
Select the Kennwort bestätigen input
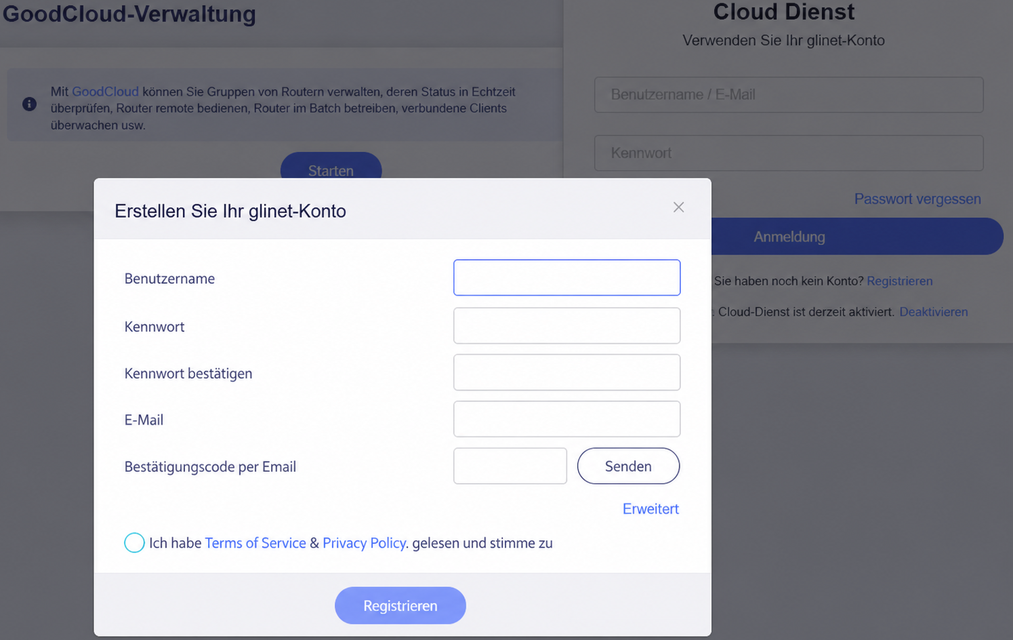click(567, 372)
